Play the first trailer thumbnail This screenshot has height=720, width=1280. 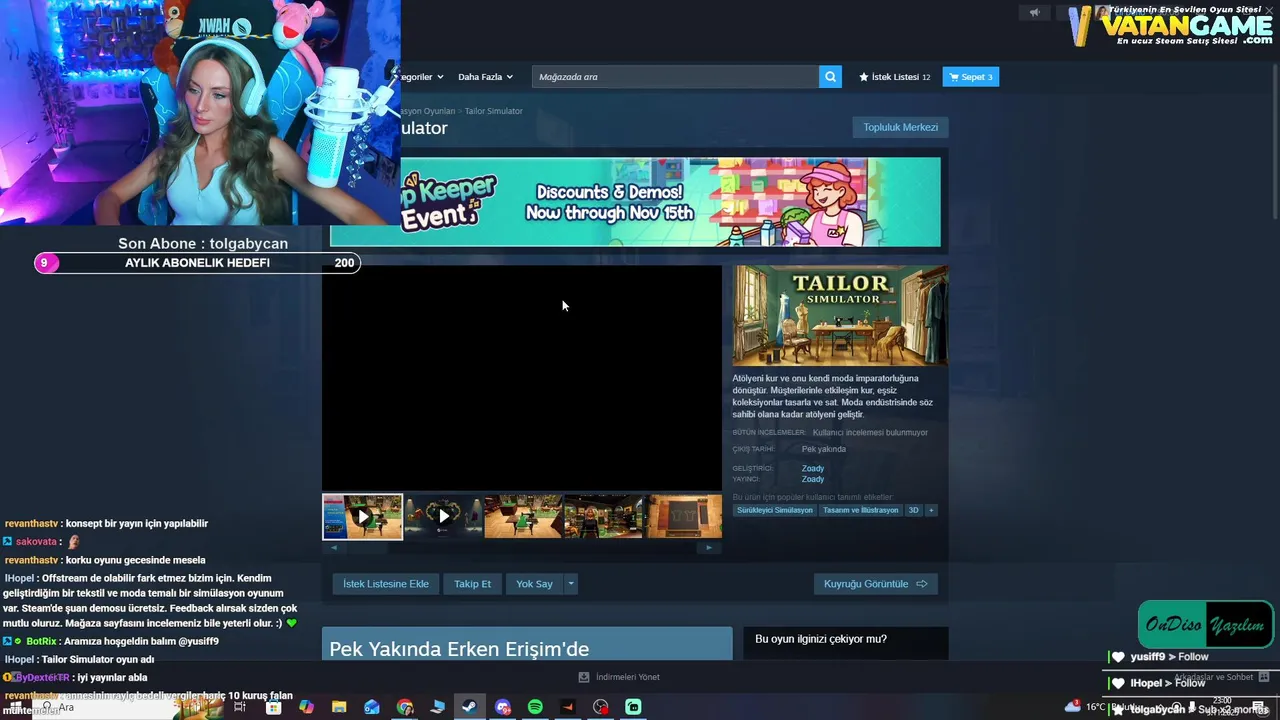(x=362, y=517)
